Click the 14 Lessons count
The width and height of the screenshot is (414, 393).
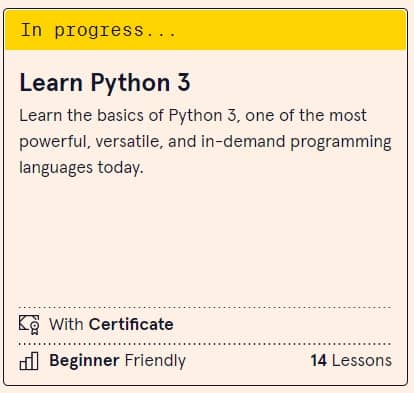click(351, 361)
